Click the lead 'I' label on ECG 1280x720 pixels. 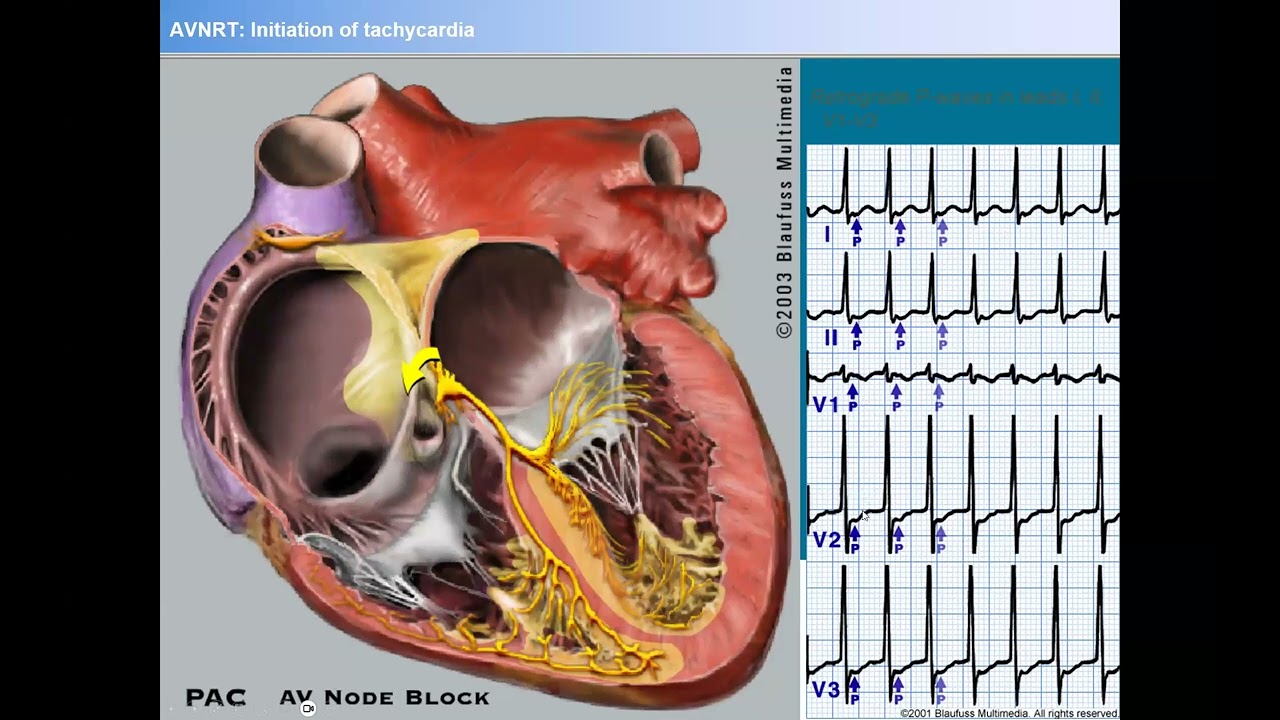point(827,235)
